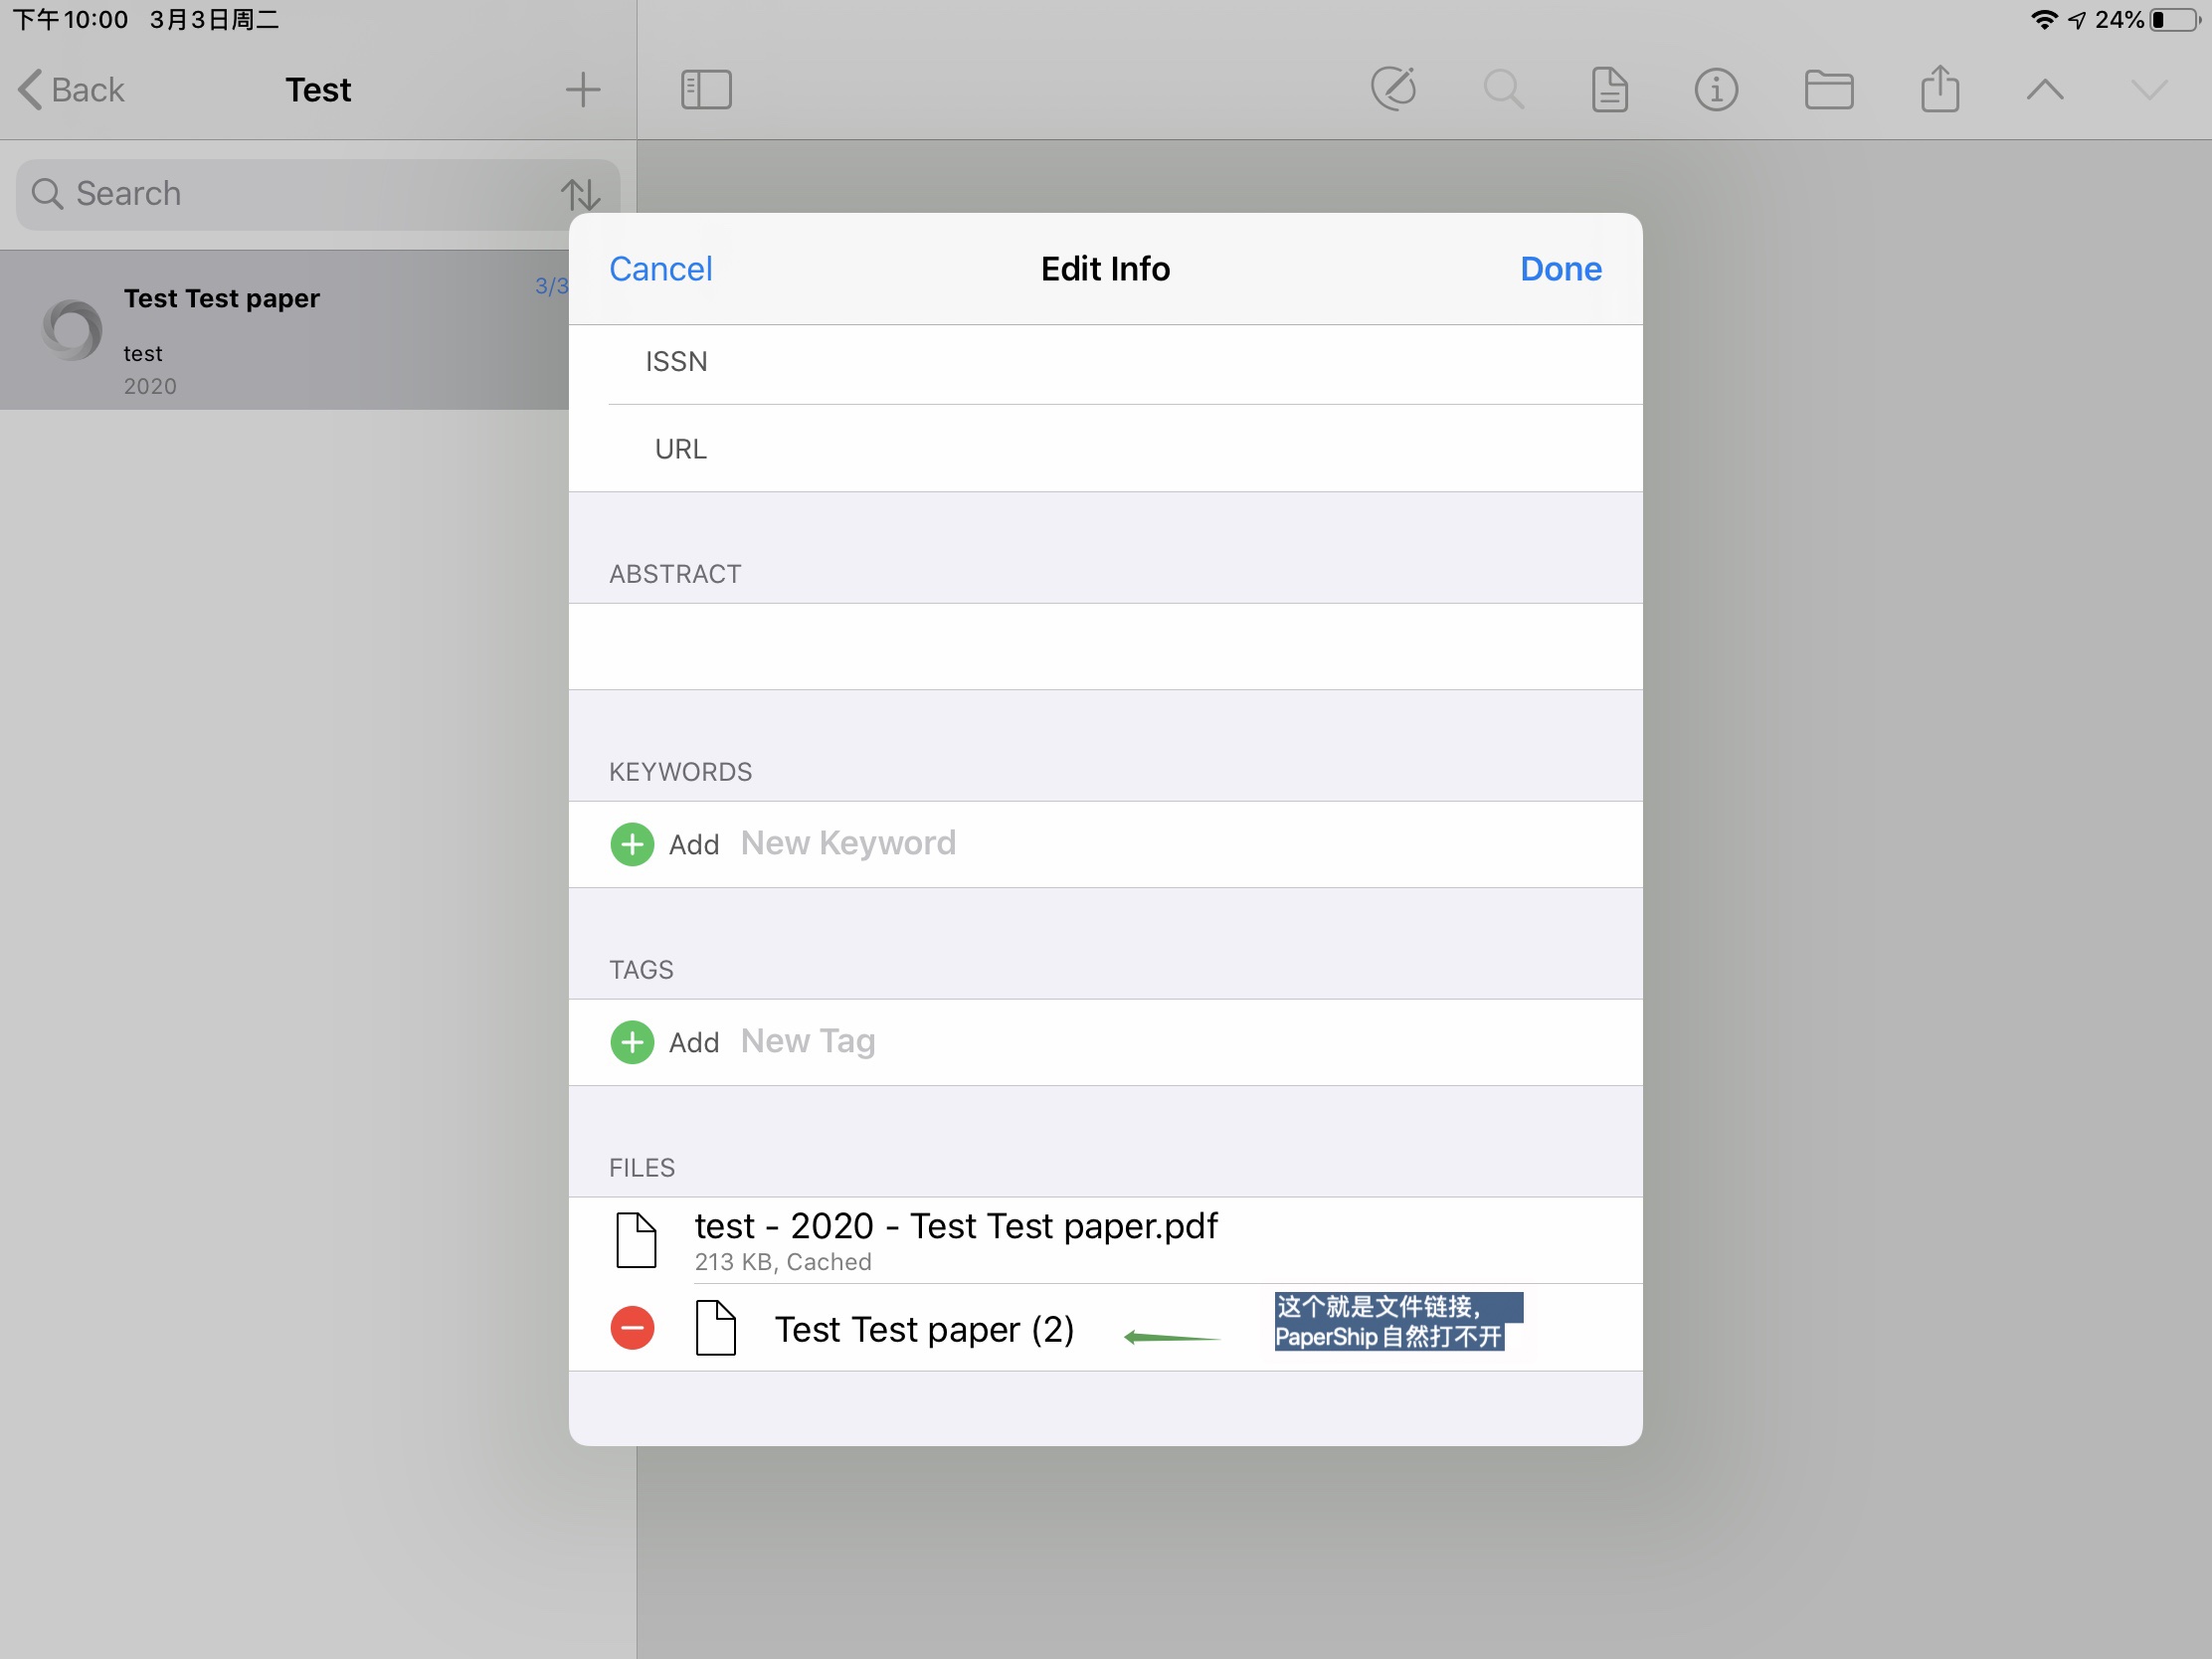Click the magnifier search icon in toolbar

click(1503, 89)
